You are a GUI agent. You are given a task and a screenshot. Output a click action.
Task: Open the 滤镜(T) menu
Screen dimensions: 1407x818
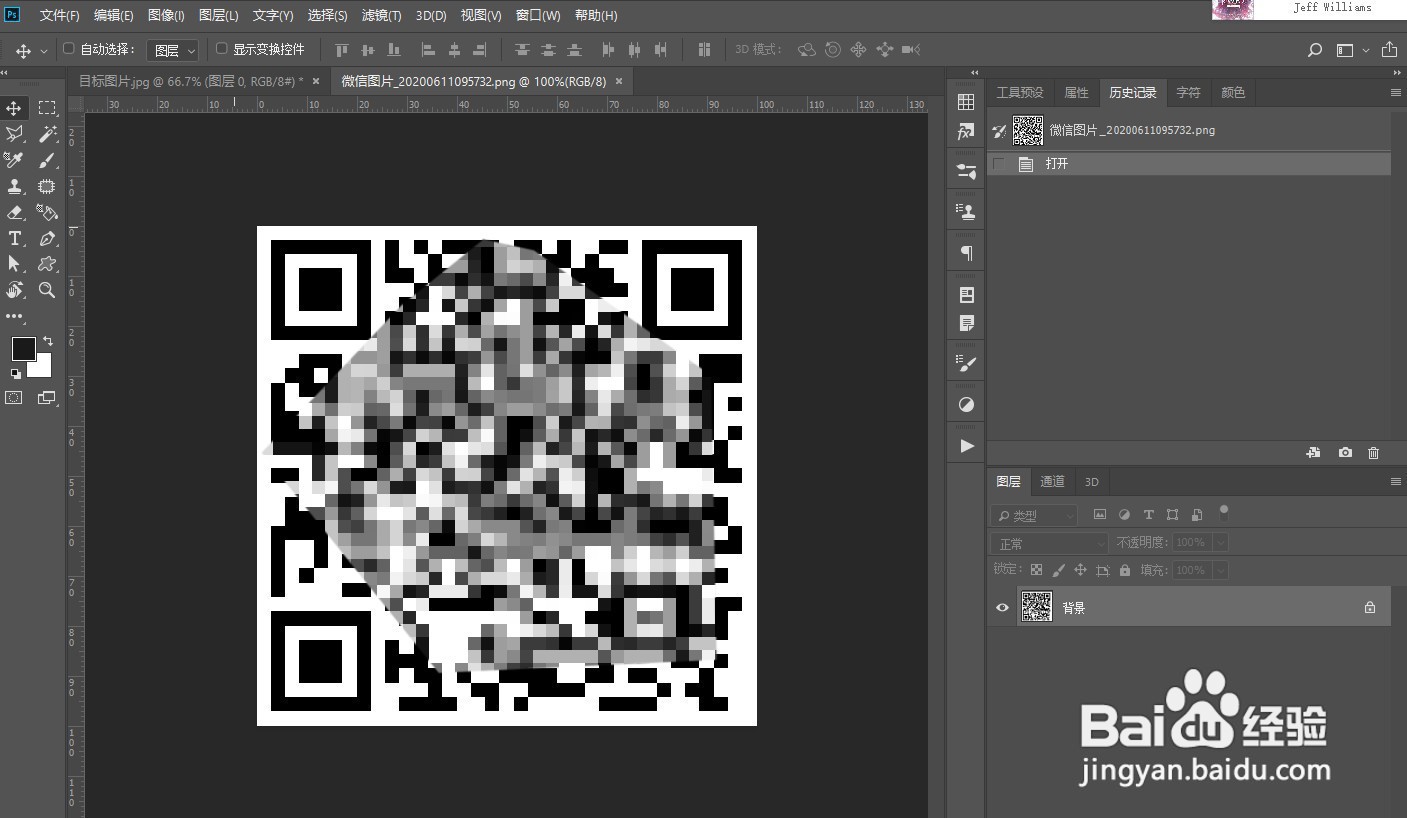tap(381, 15)
